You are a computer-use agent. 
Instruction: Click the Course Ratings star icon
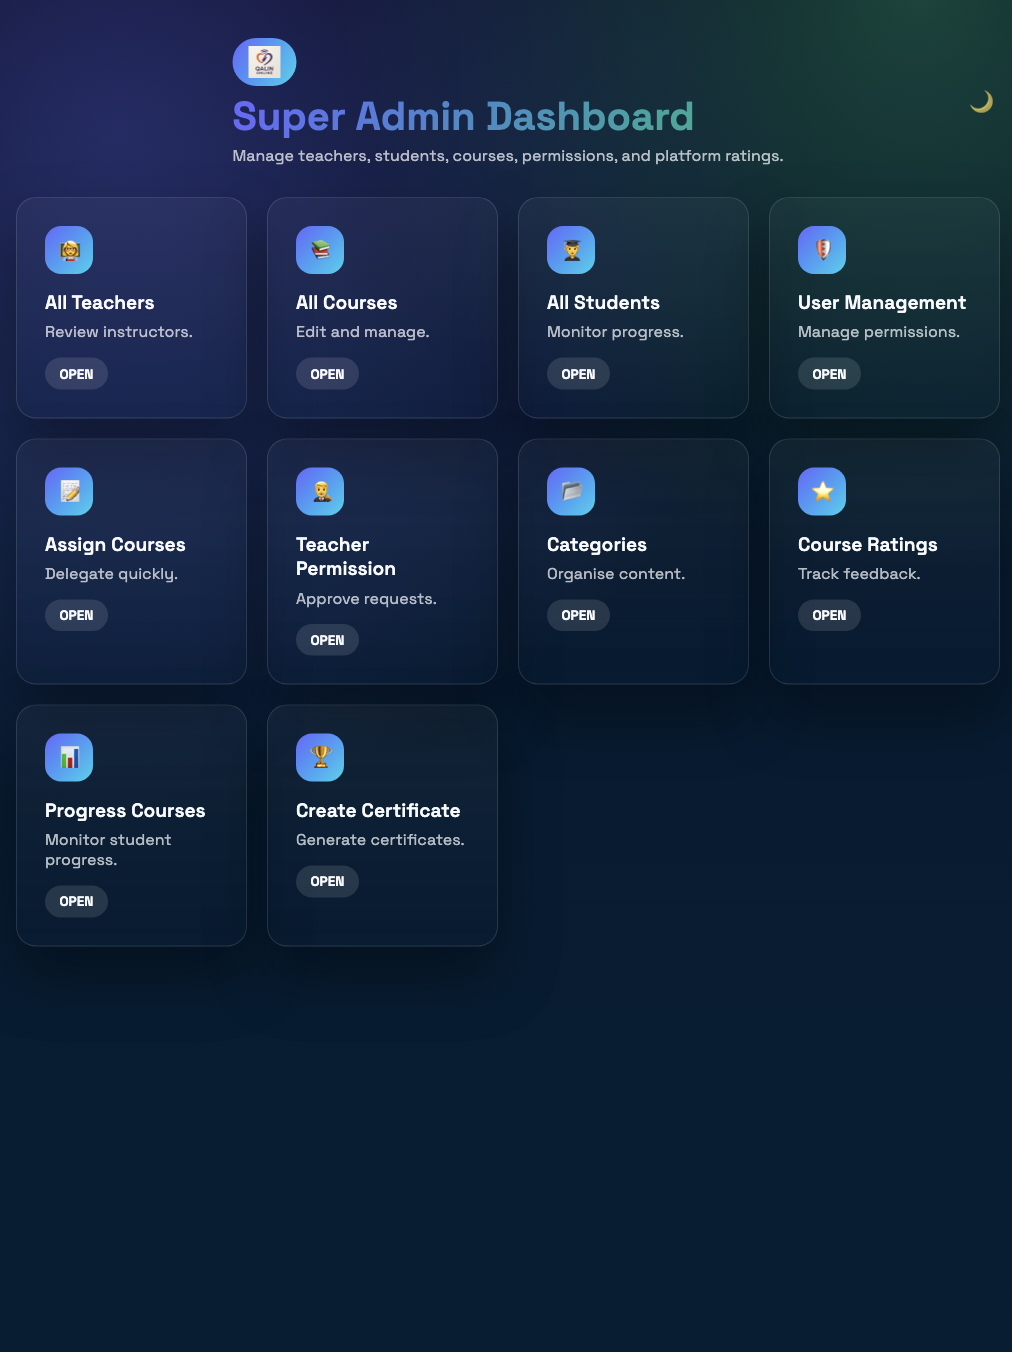(822, 492)
